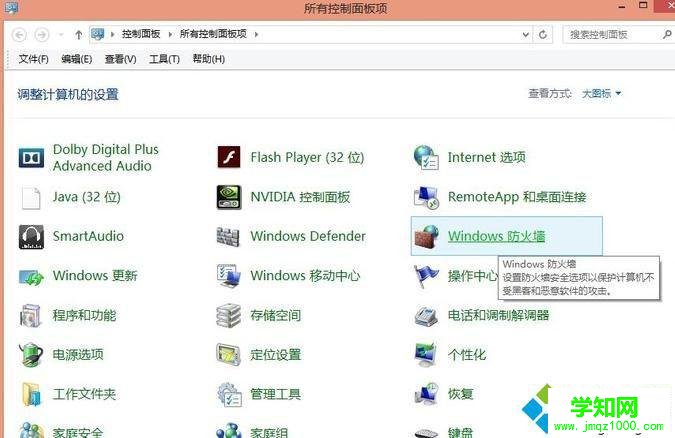Viewport: 675px width, 438px height.
Task: Click the Windows 更新 link text
Action: [x=95, y=275]
